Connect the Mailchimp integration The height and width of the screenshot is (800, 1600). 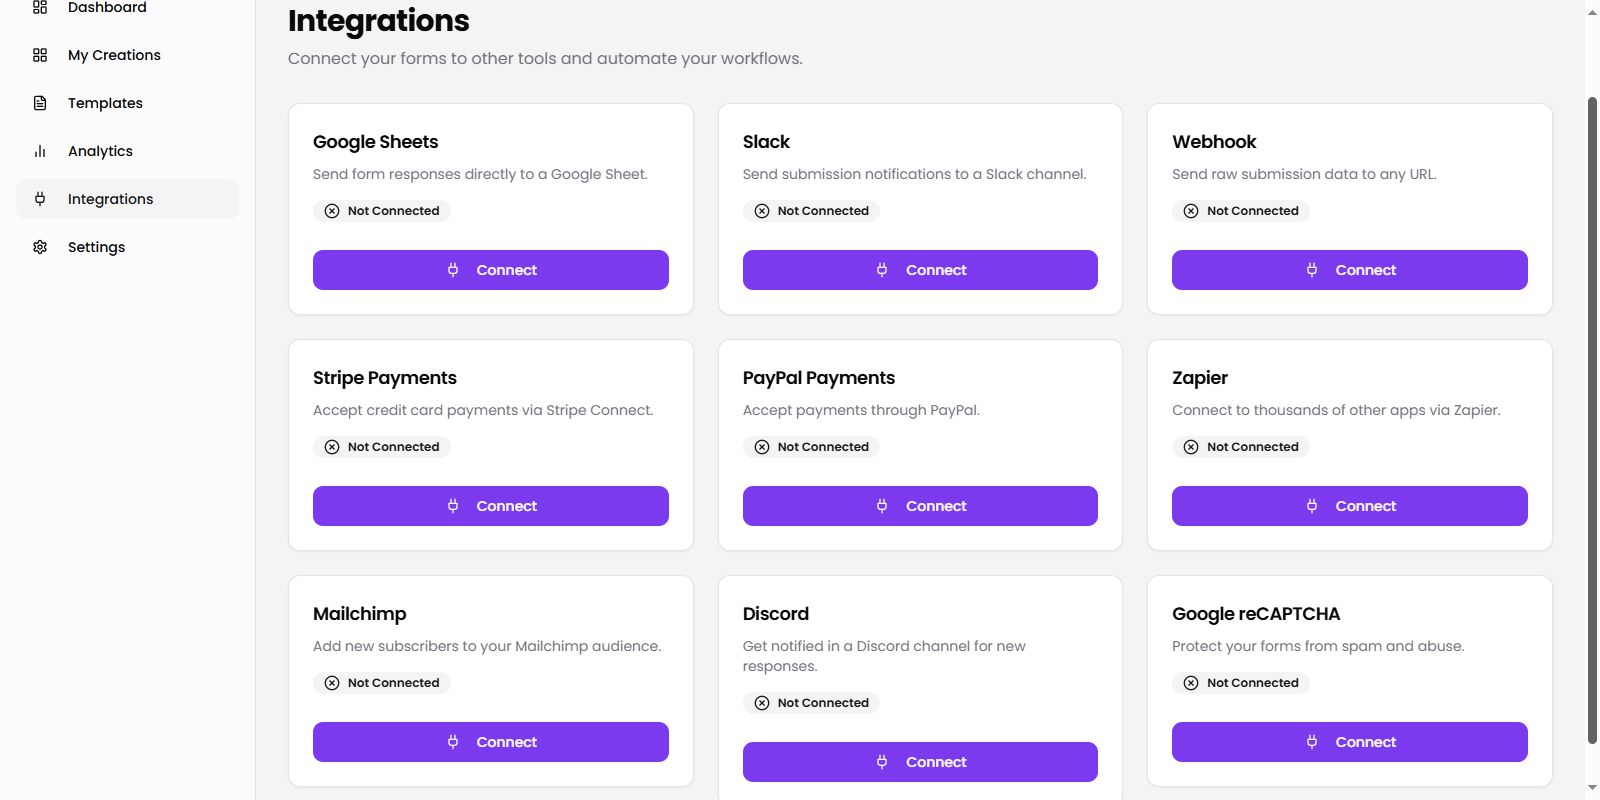[490, 742]
